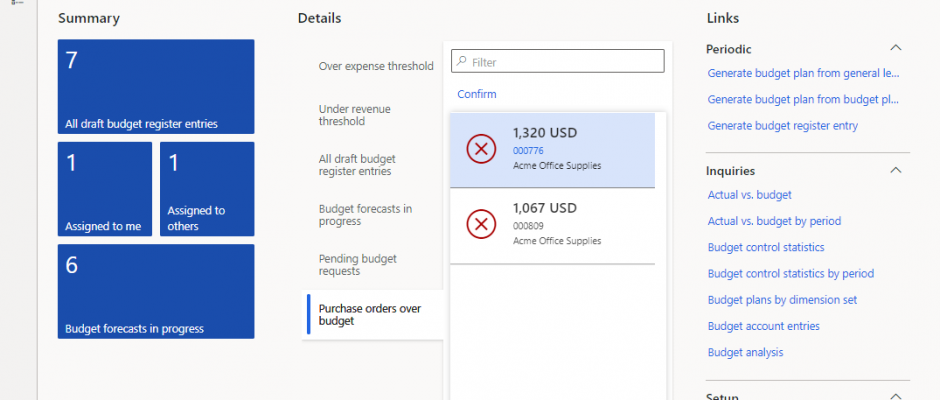This screenshot has width=940, height=400.
Task: Open Budget control statistics by period
Action: click(791, 273)
